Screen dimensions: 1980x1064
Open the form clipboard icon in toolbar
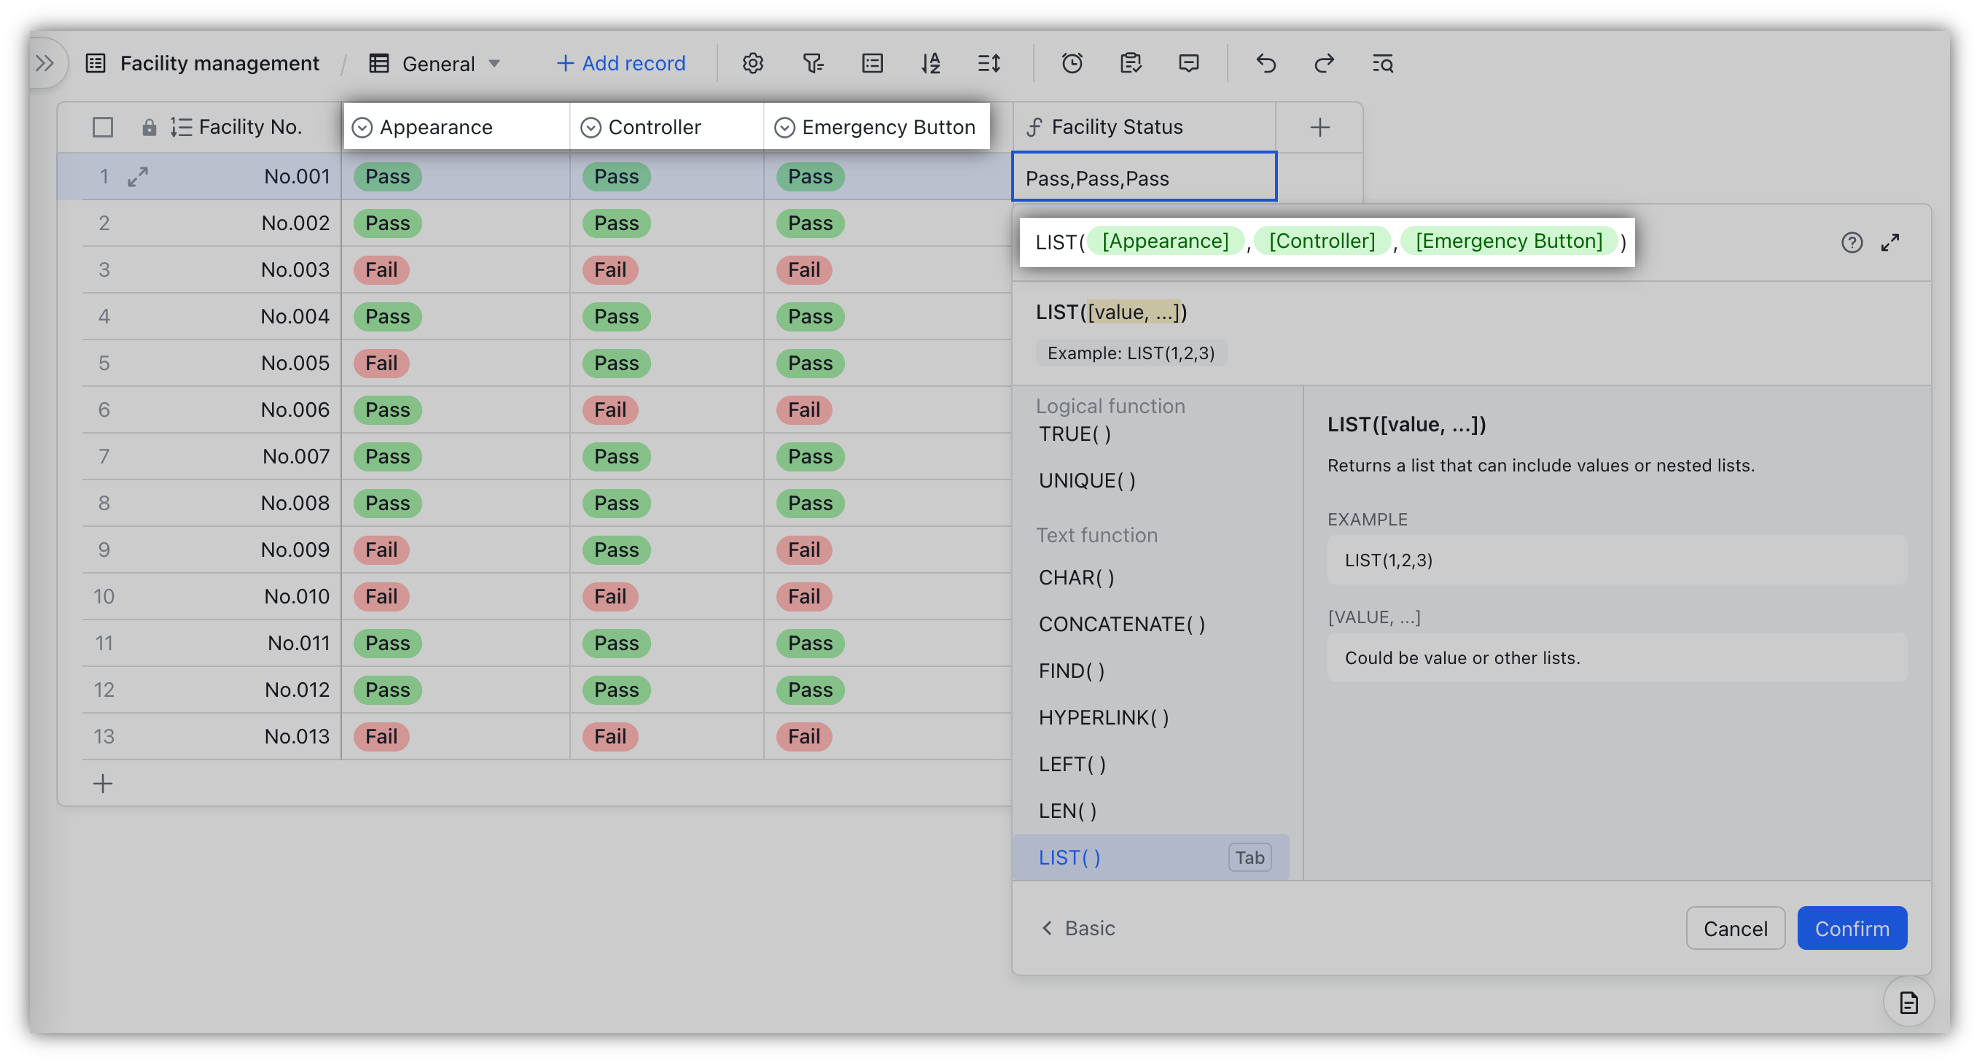pos(1130,63)
